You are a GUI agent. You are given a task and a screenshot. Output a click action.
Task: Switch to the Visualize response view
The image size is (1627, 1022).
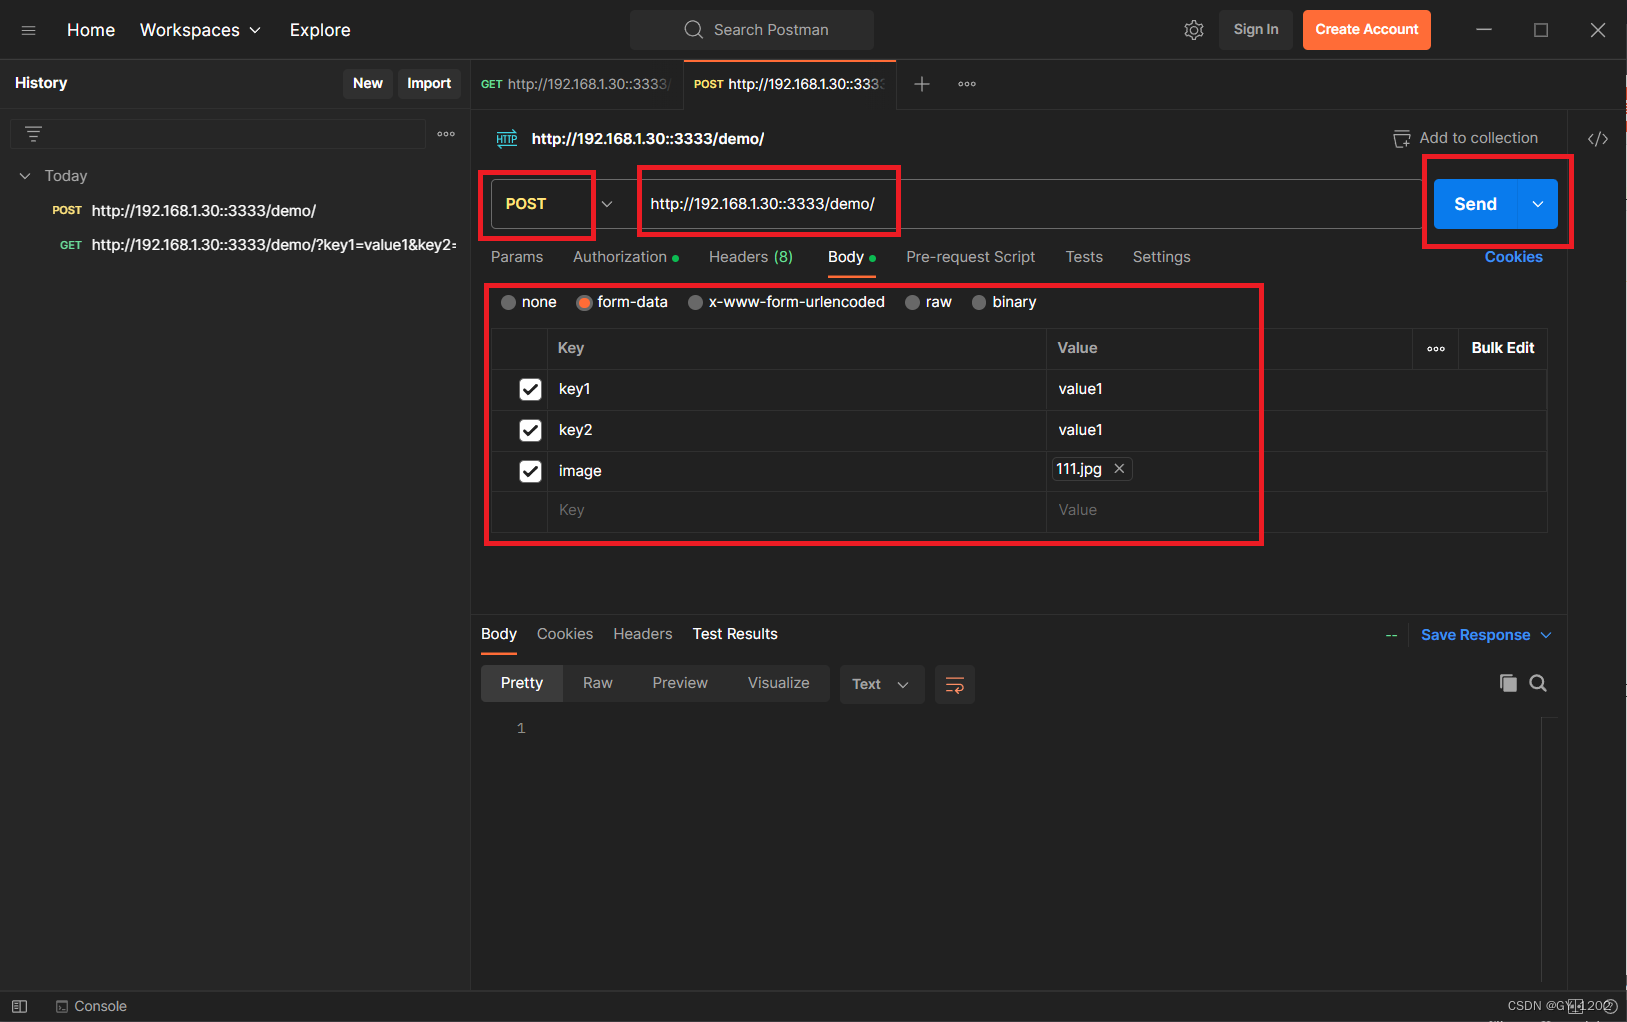[x=779, y=684]
